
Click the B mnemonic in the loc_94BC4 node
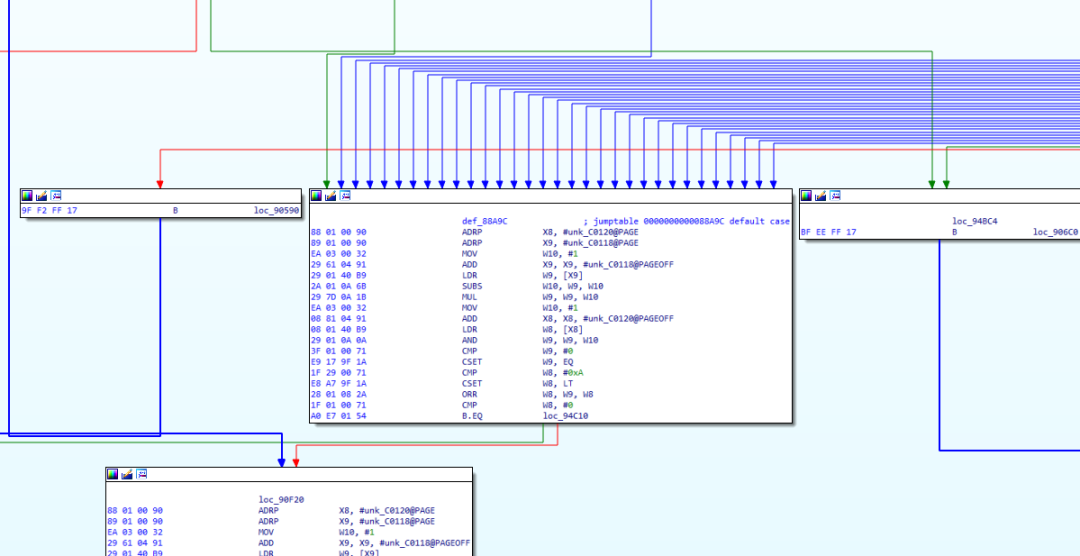(x=955, y=232)
